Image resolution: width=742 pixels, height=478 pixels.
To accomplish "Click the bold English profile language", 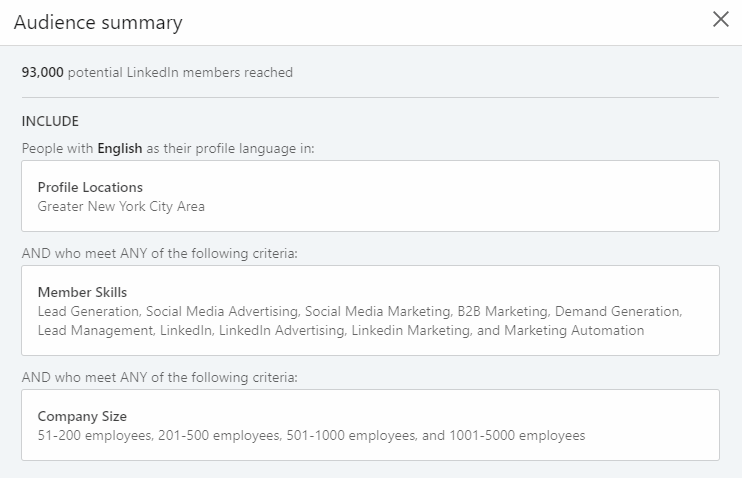I will [120, 148].
